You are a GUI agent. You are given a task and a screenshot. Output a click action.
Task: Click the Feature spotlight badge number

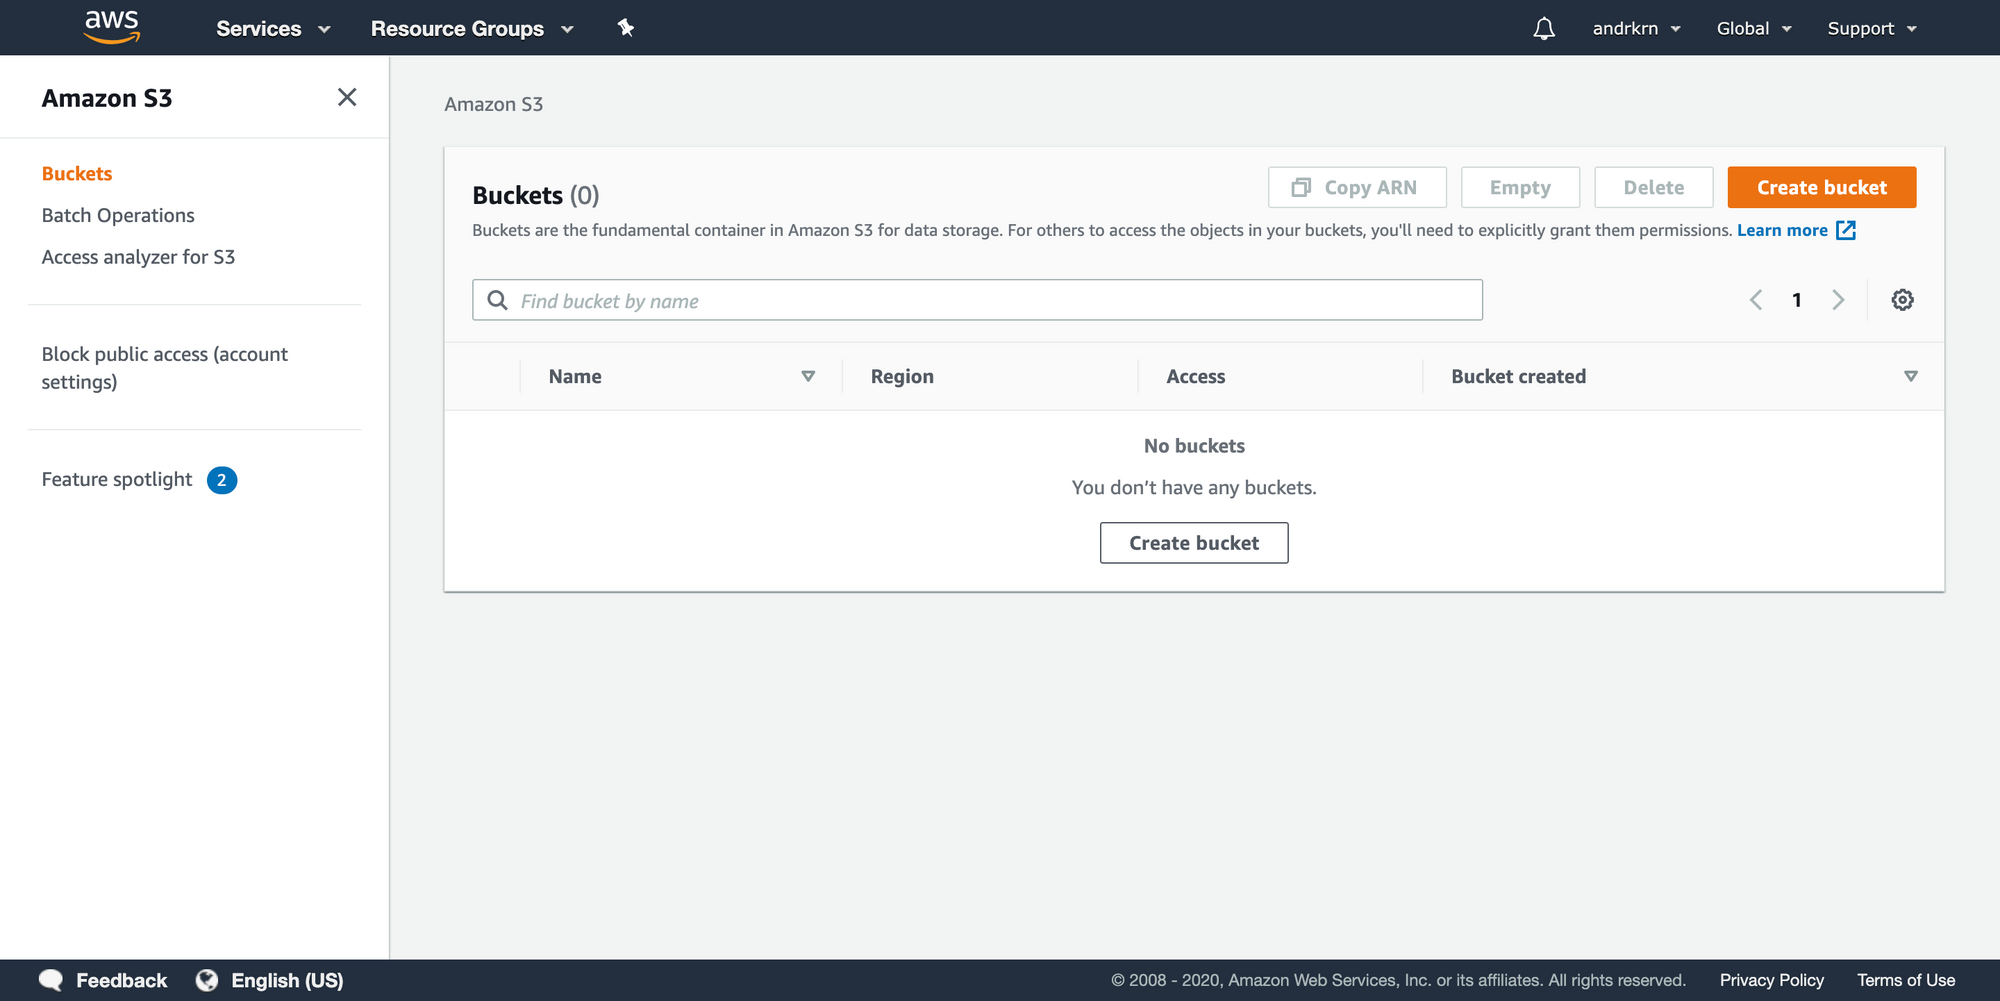[x=222, y=480]
